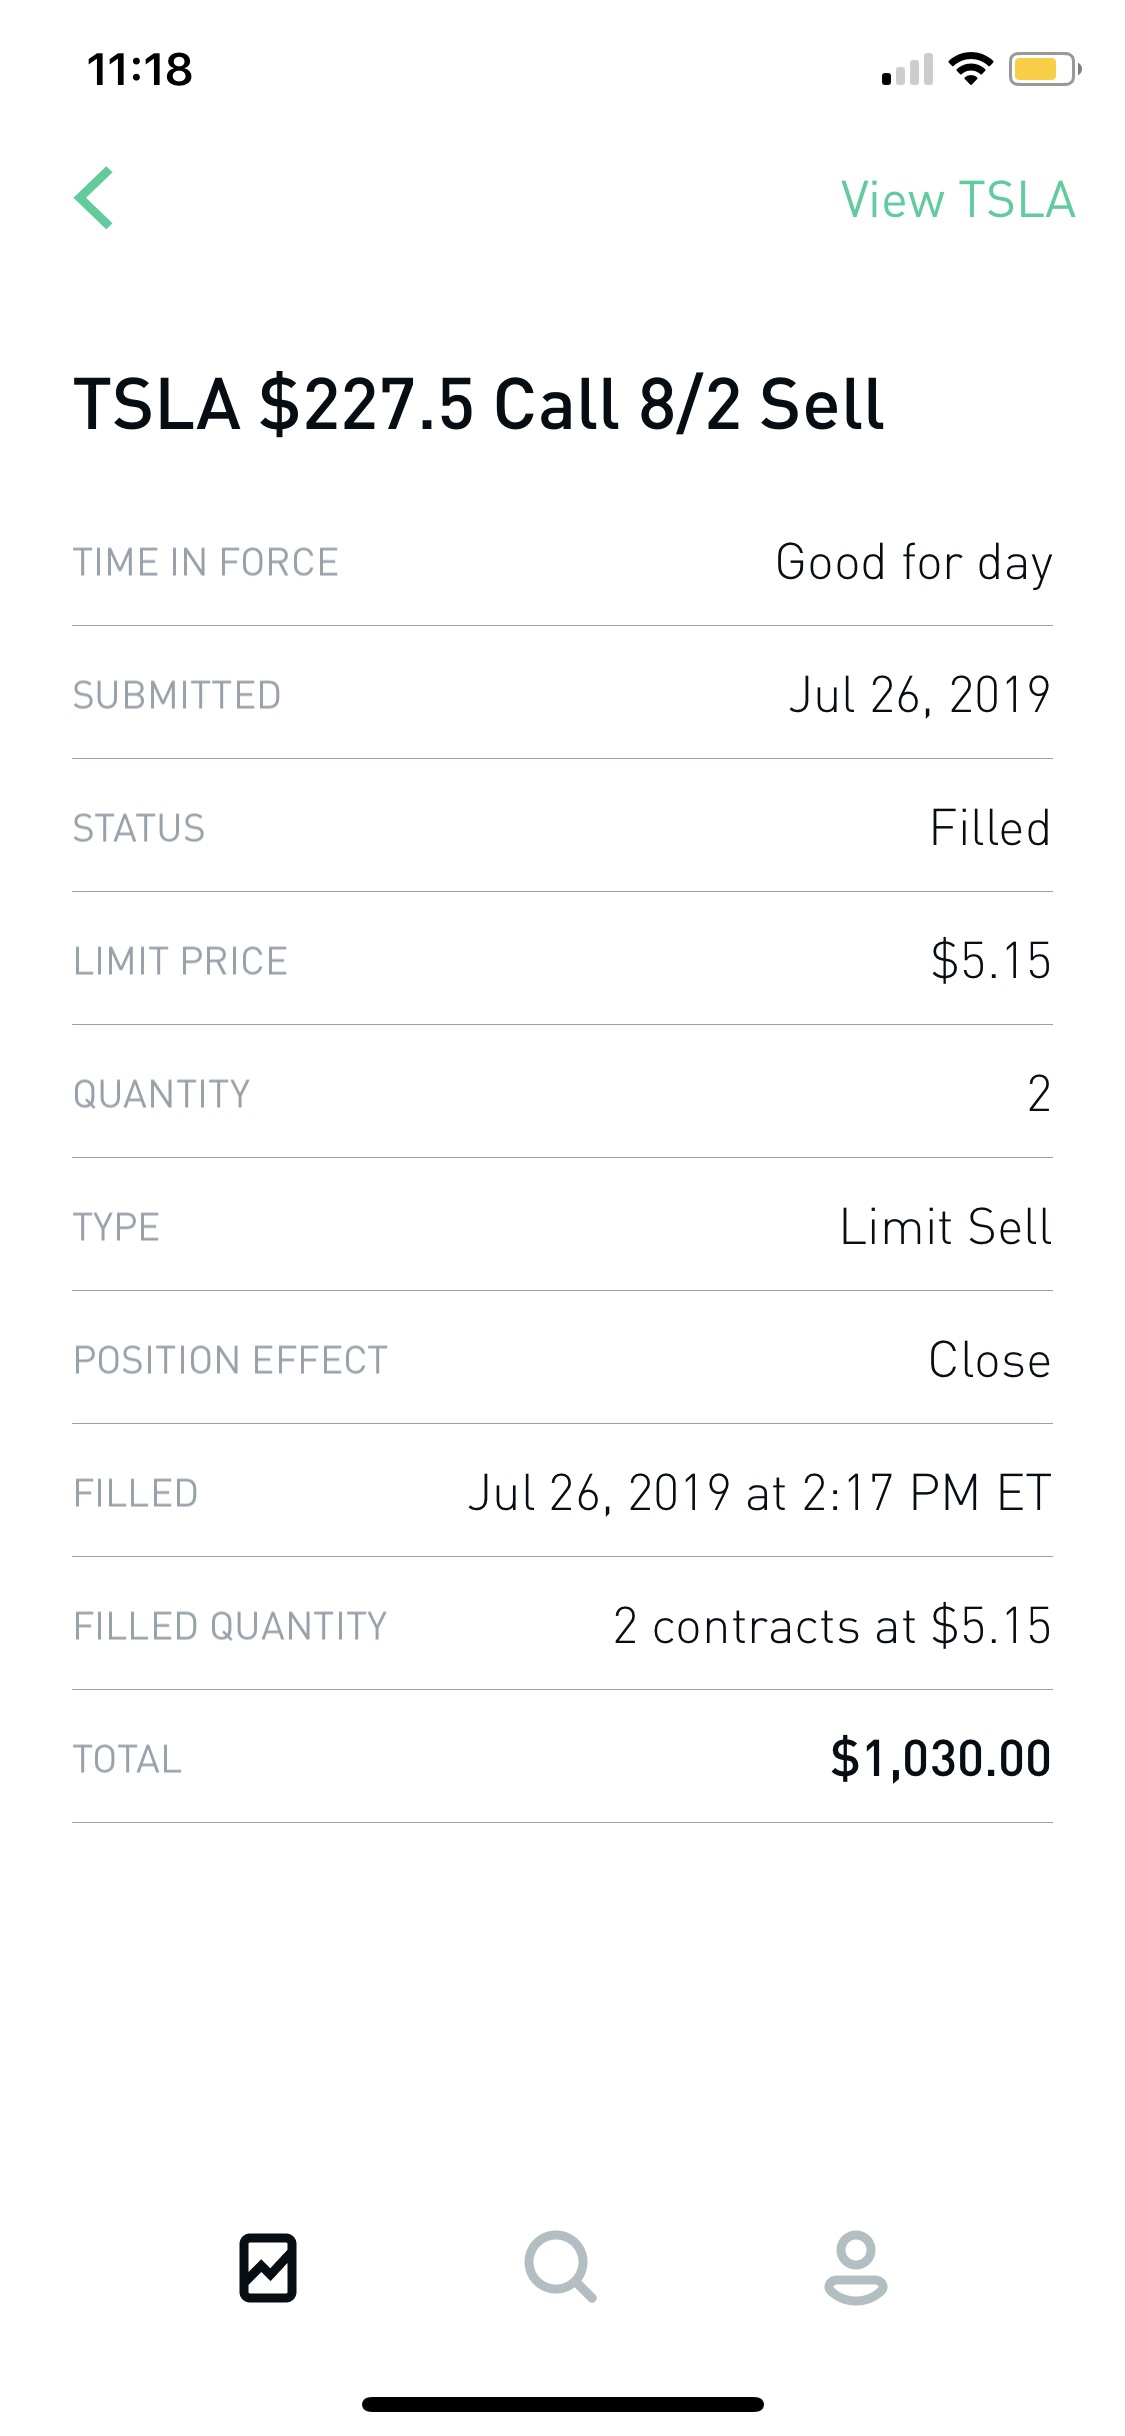Tap the green back arrow
Screen dimensions: 1125x2436
tap(93, 198)
